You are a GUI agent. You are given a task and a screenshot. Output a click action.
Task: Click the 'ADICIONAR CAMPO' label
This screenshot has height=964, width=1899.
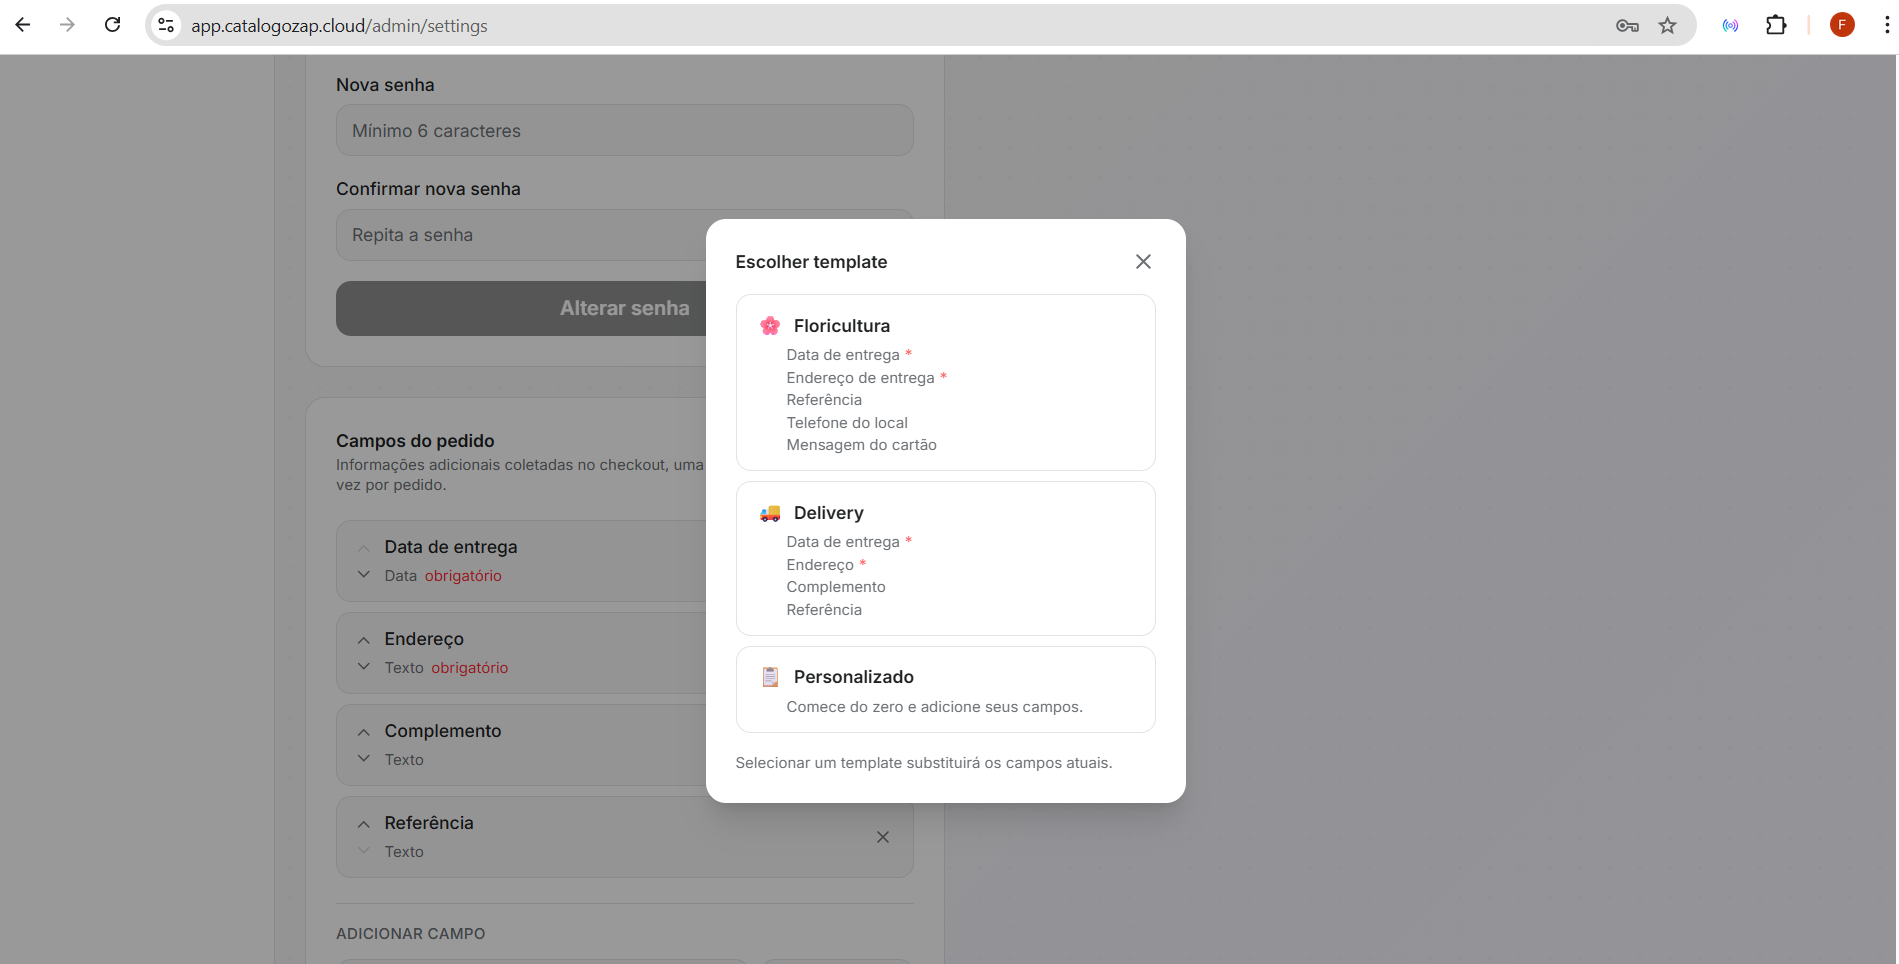411,934
